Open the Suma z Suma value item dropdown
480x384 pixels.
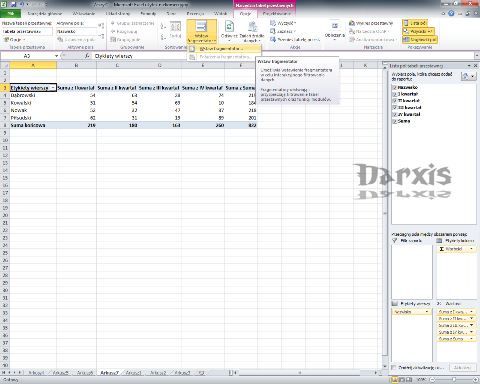(471, 339)
